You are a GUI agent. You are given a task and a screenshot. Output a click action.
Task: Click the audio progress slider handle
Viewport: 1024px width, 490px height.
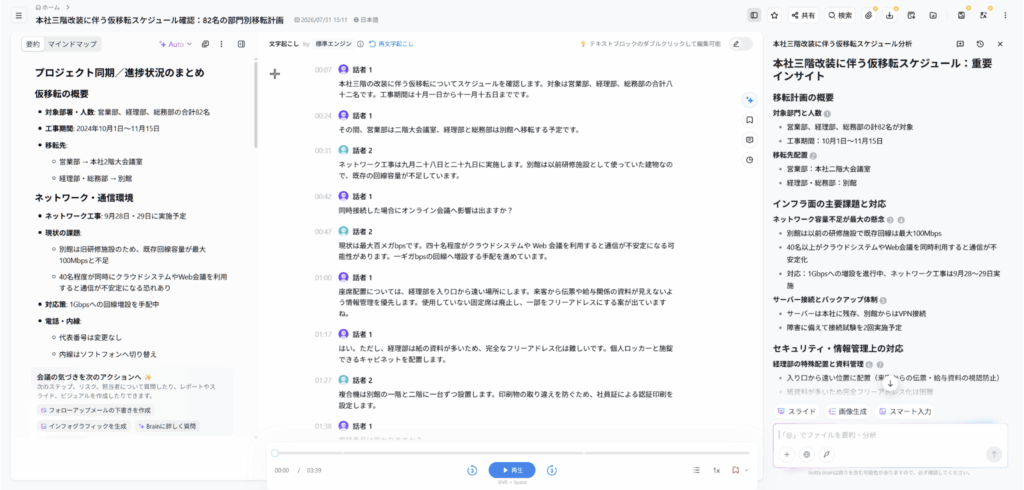pyautogui.click(x=275, y=453)
